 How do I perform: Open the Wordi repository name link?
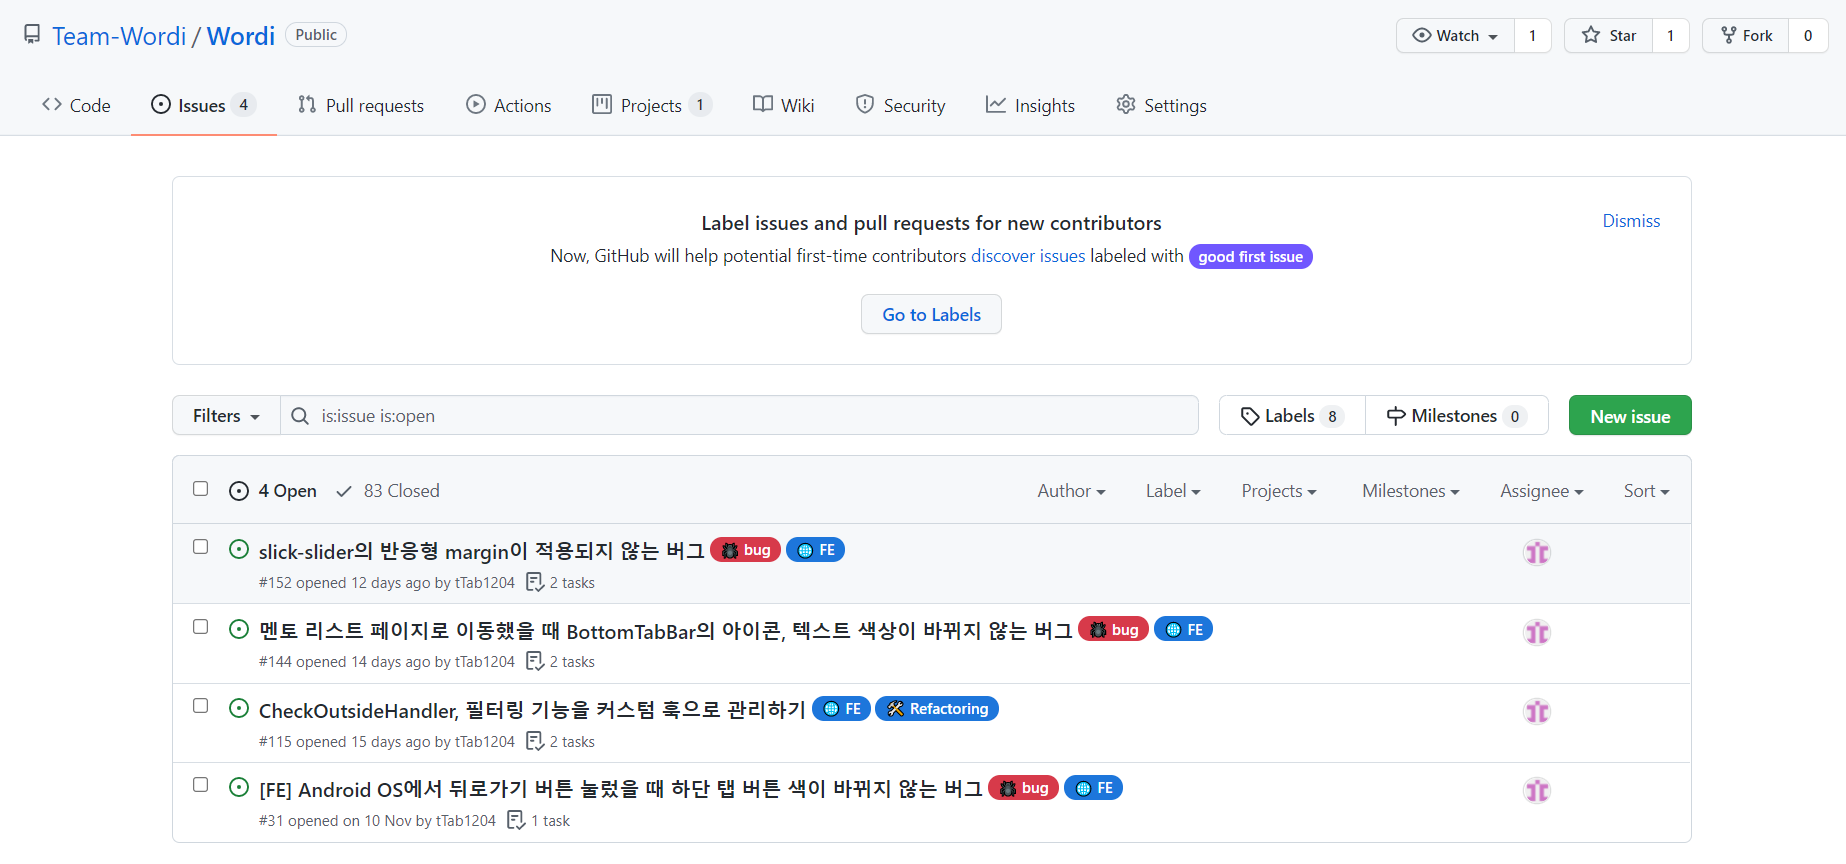point(241,36)
